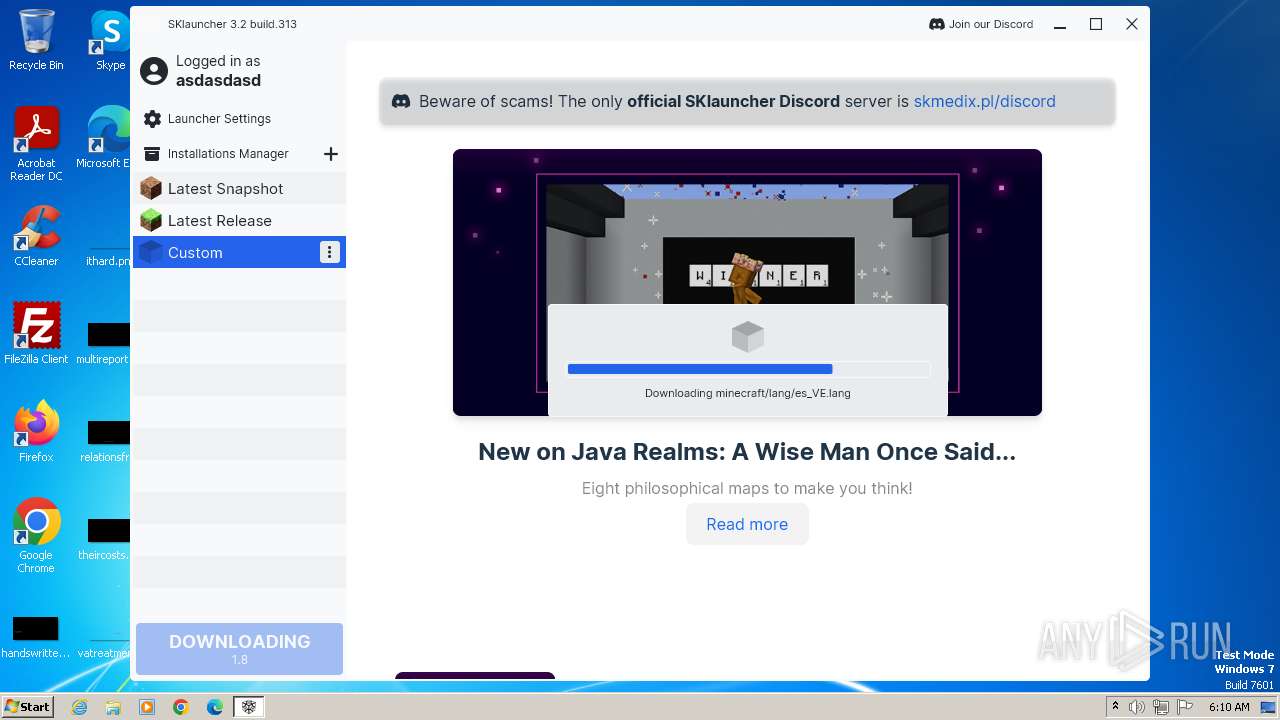Viewport: 1280px width, 720px height.
Task: Click the SKlauncher taskbar button
Action: [x=248, y=707]
